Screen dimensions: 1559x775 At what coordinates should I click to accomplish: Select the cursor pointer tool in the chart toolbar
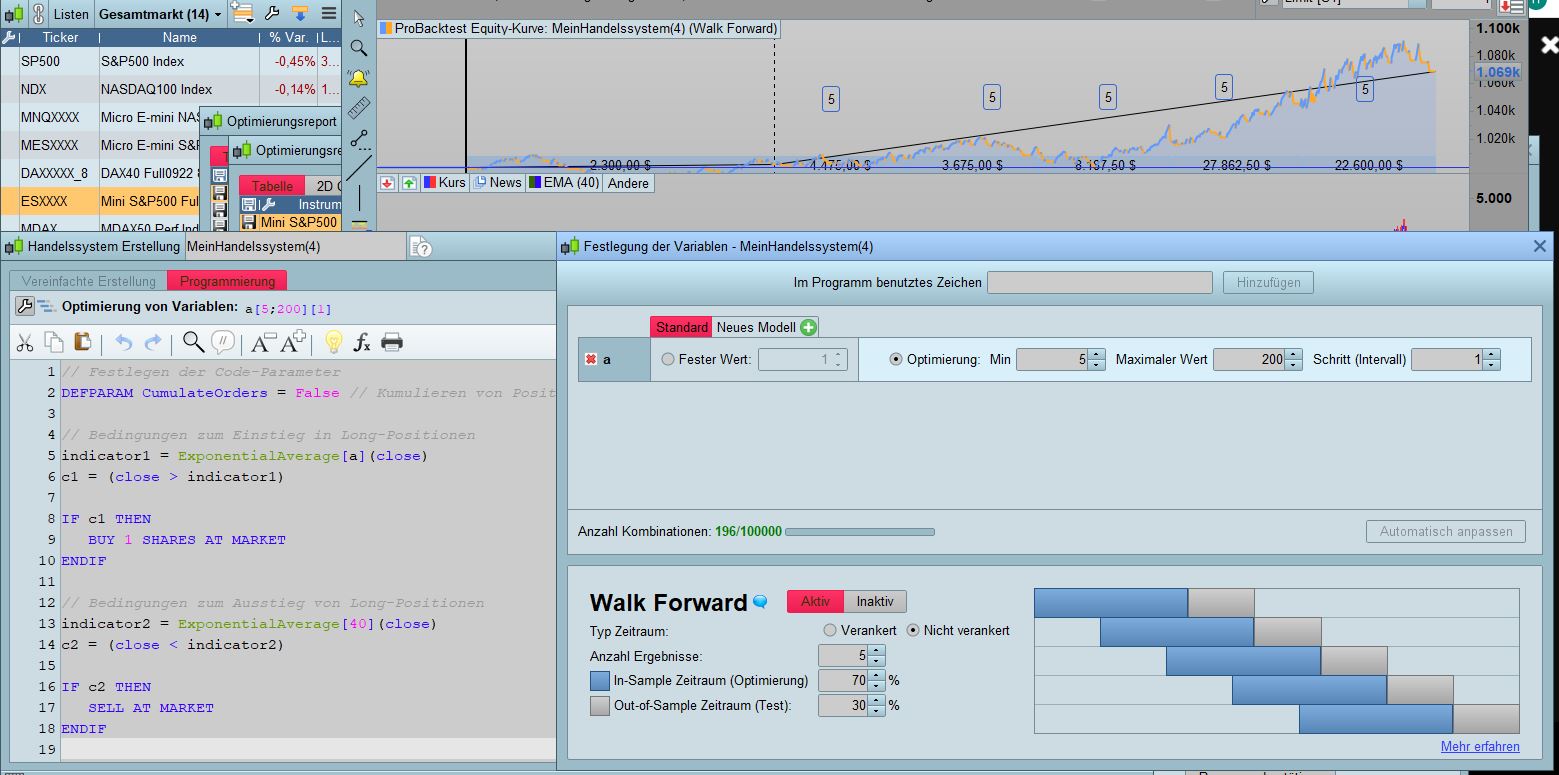[x=359, y=18]
